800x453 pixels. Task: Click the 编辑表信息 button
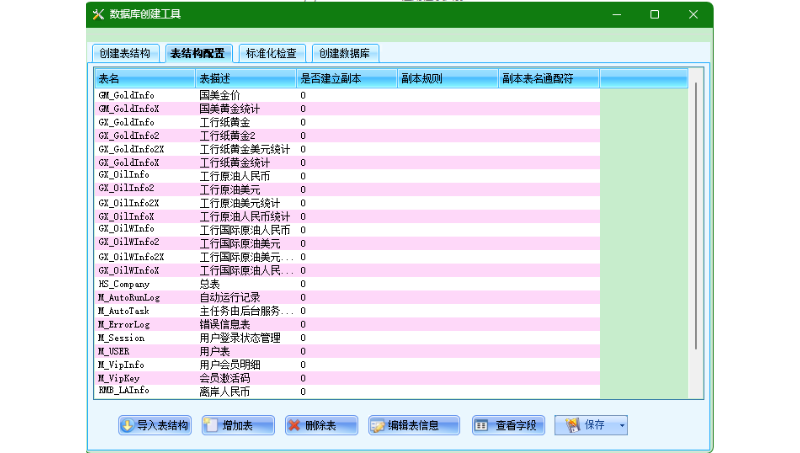(x=414, y=425)
